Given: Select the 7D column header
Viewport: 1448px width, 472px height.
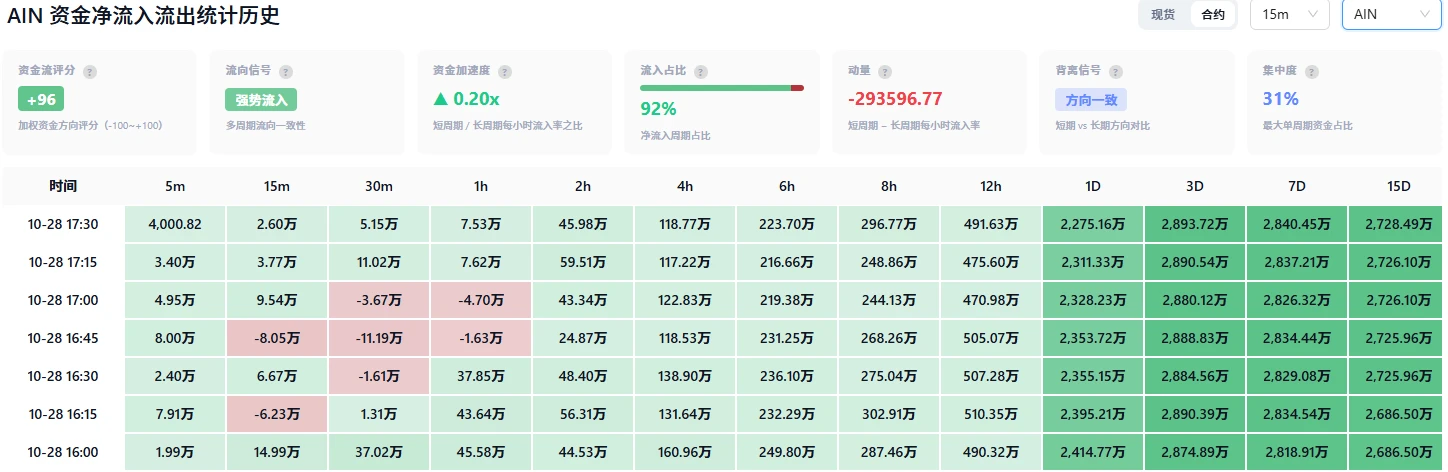Looking at the screenshot, I should point(1297,186).
